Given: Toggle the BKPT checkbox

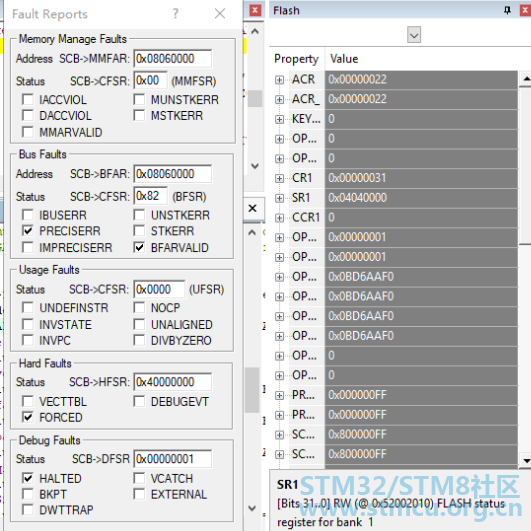Looking at the screenshot, I should tap(28, 494).
